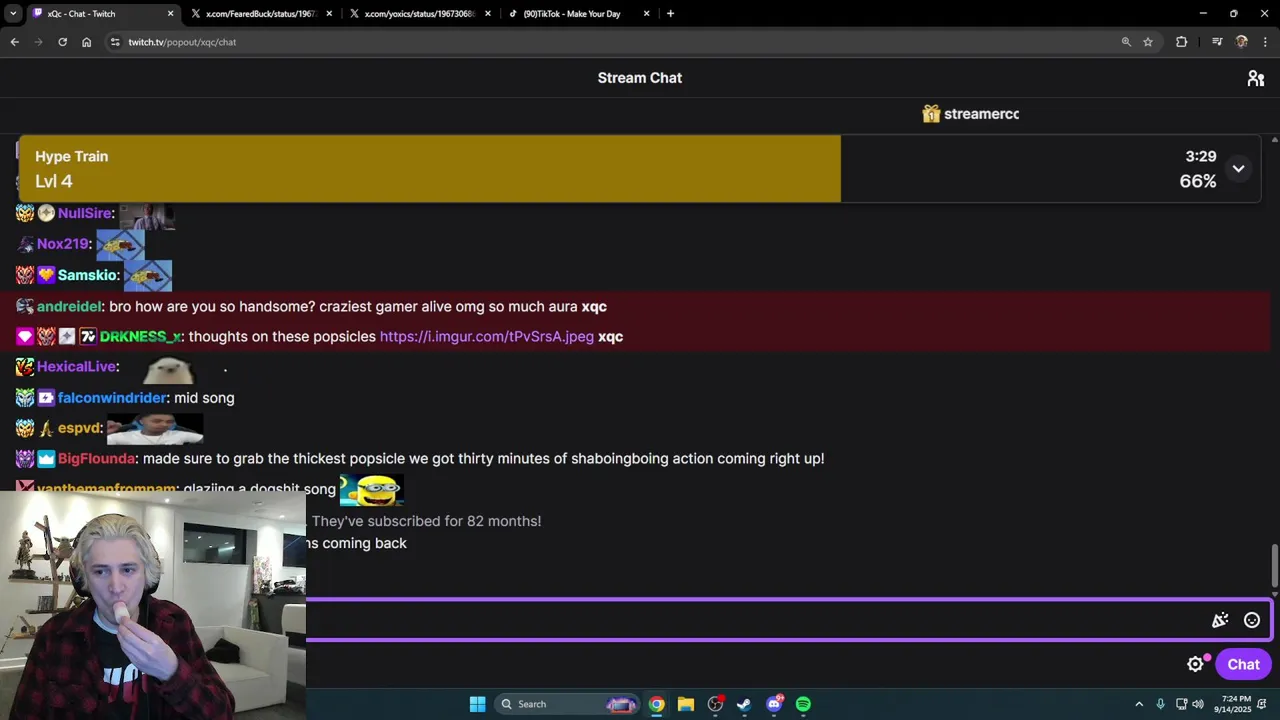The width and height of the screenshot is (1280, 720).
Task: Click the chat vertical scrollbar thumb
Action: [1274, 566]
